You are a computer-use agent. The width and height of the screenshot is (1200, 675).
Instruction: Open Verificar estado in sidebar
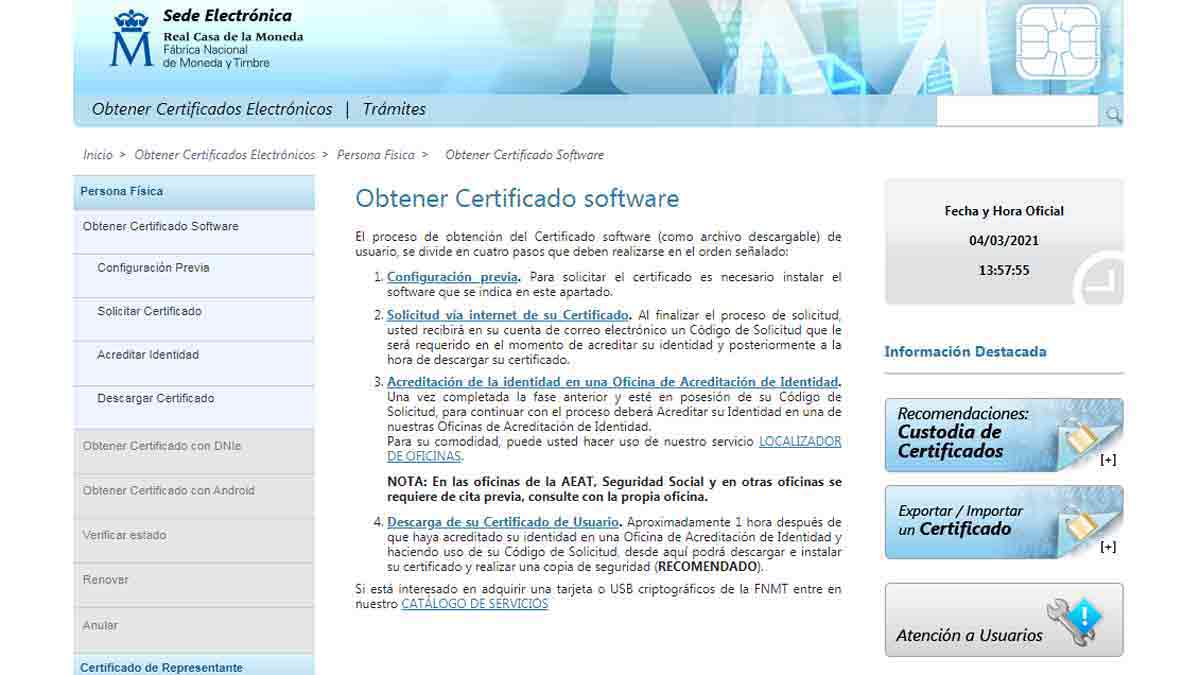[124, 535]
